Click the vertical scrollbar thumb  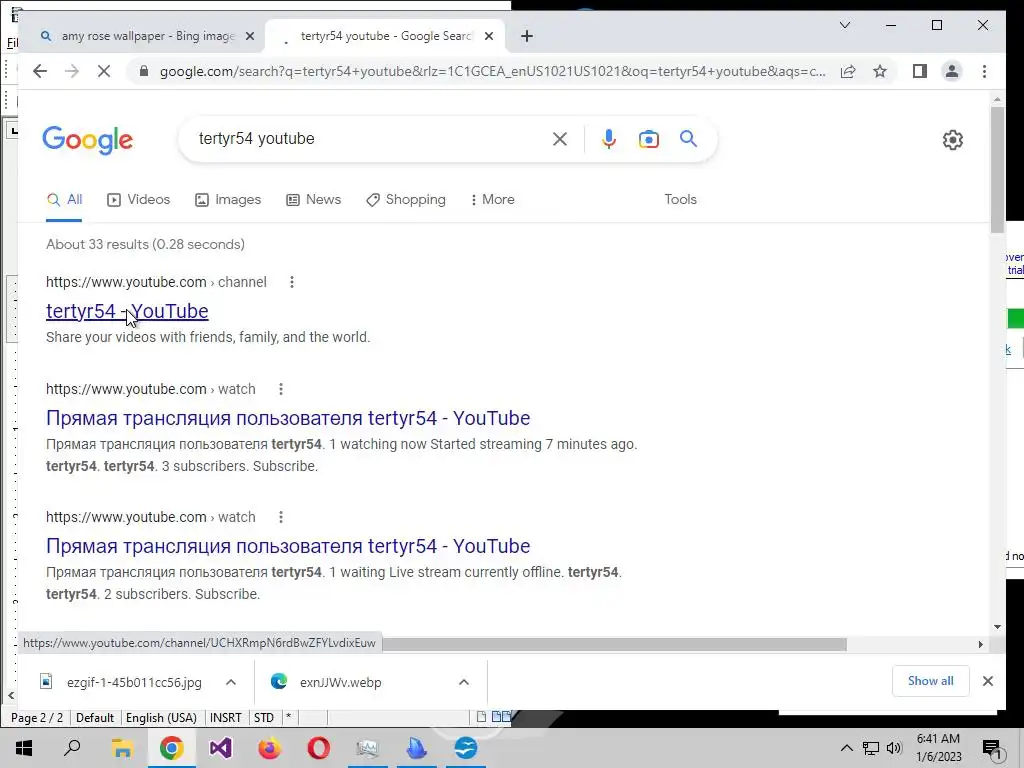click(x=997, y=169)
